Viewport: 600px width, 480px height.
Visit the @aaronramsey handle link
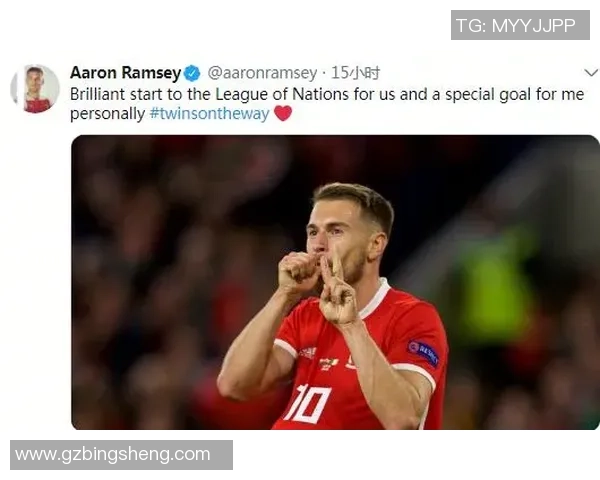[262, 73]
